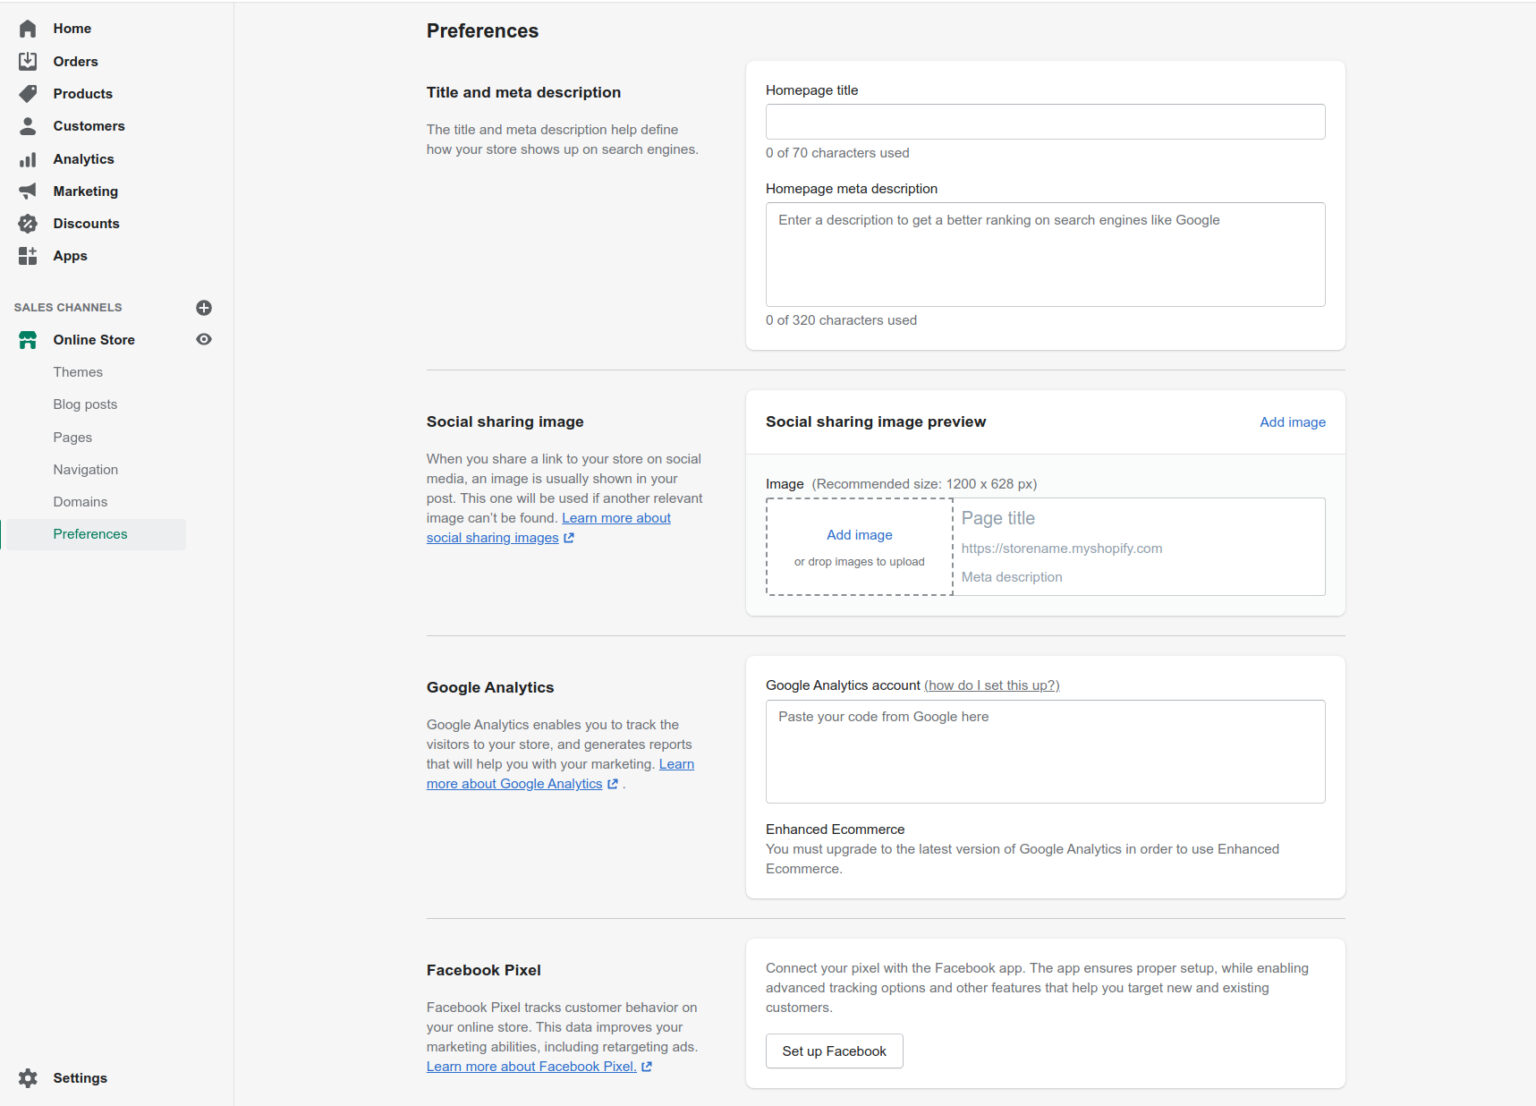Click the Discounts badge icon
Image resolution: width=1536 pixels, height=1106 pixels.
[x=28, y=224]
